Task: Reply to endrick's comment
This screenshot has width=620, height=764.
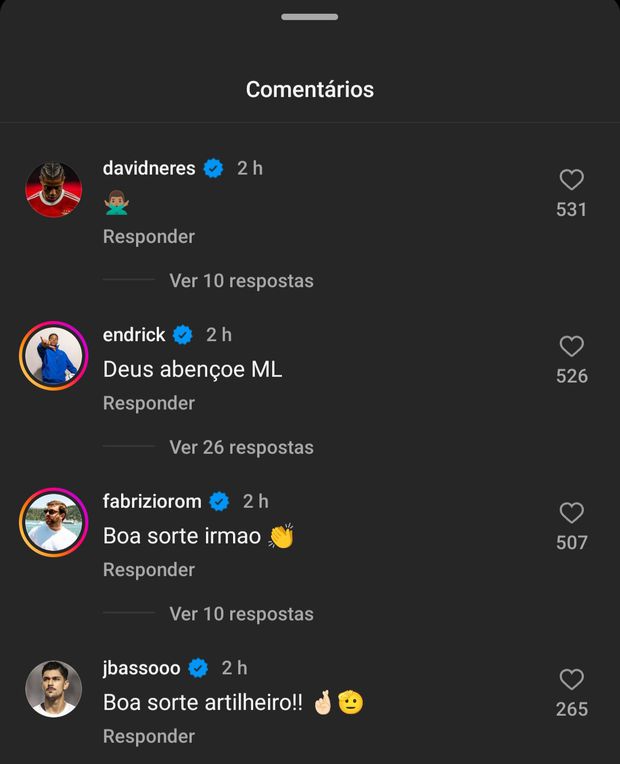Action: tap(148, 403)
